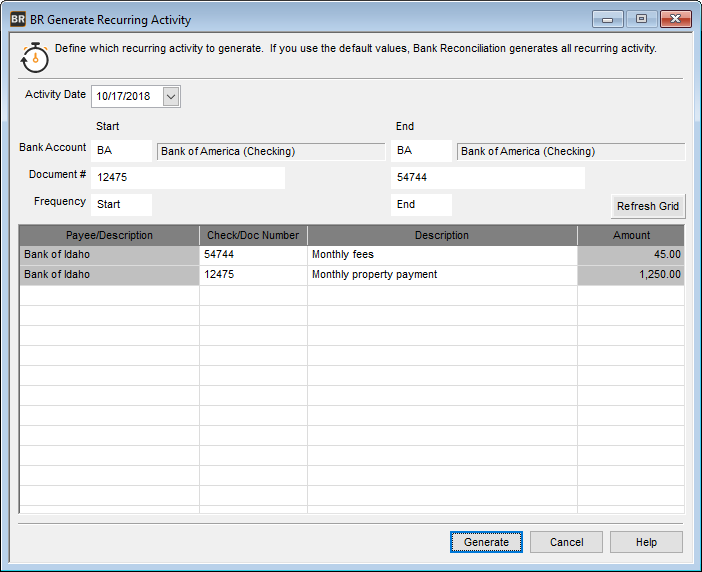
Task: Minimize the BR Generate Recurring Activity window
Action: coord(608,19)
